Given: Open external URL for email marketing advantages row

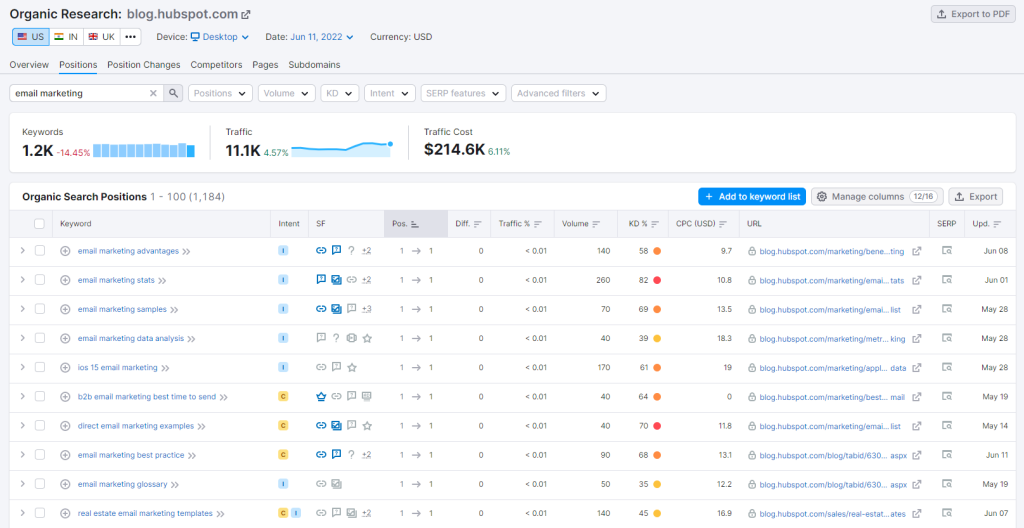Looking at the screenshot, I should pyautogui.click(x=917, y=251).
